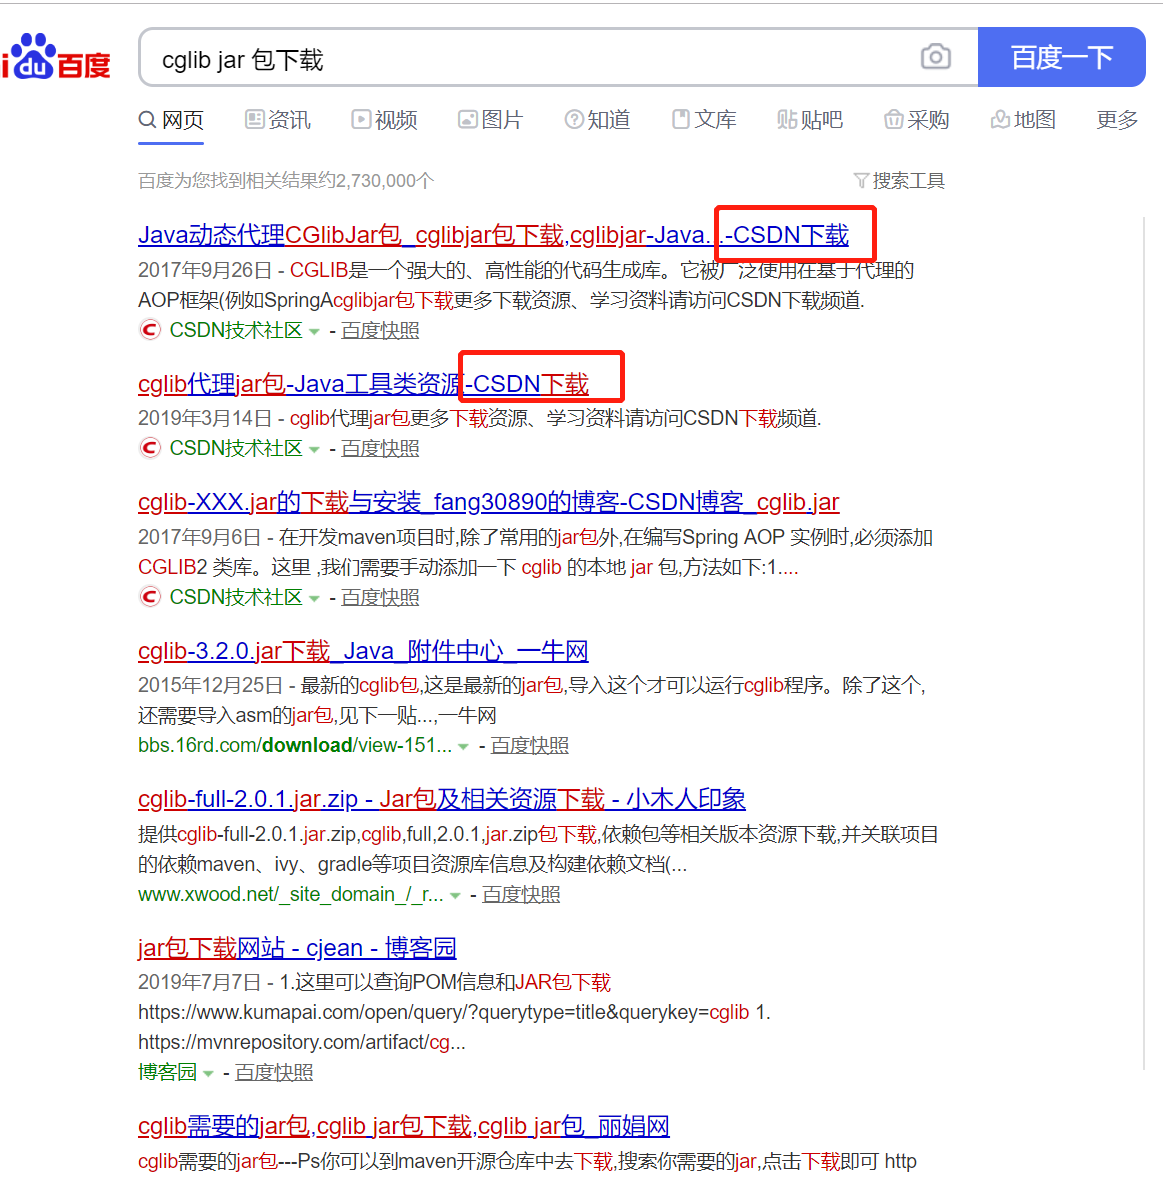1163x1181 pixels.
Task: Click the page vertical scrollbar
Action: click(x=1143, y=642)
